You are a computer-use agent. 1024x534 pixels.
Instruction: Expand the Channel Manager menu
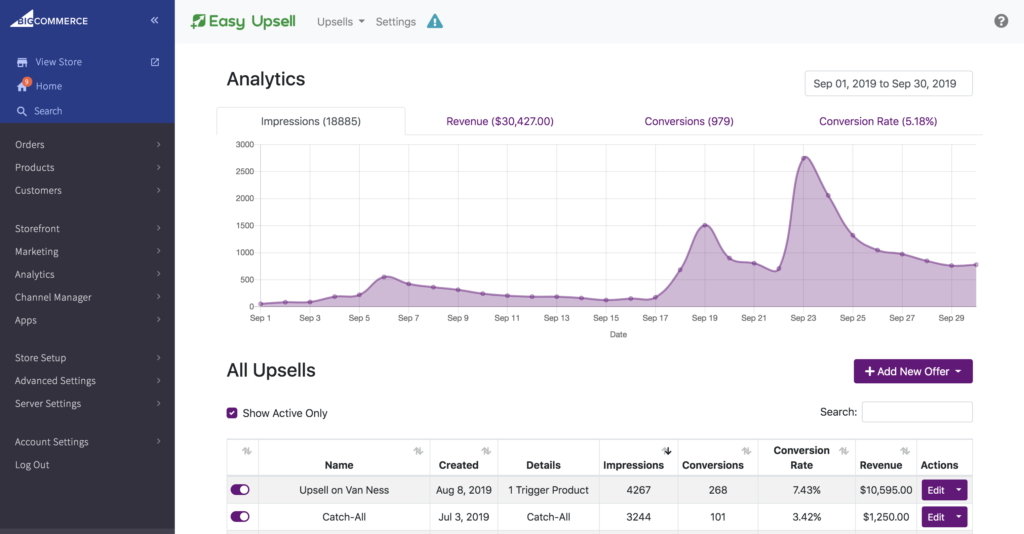(88, 297)
